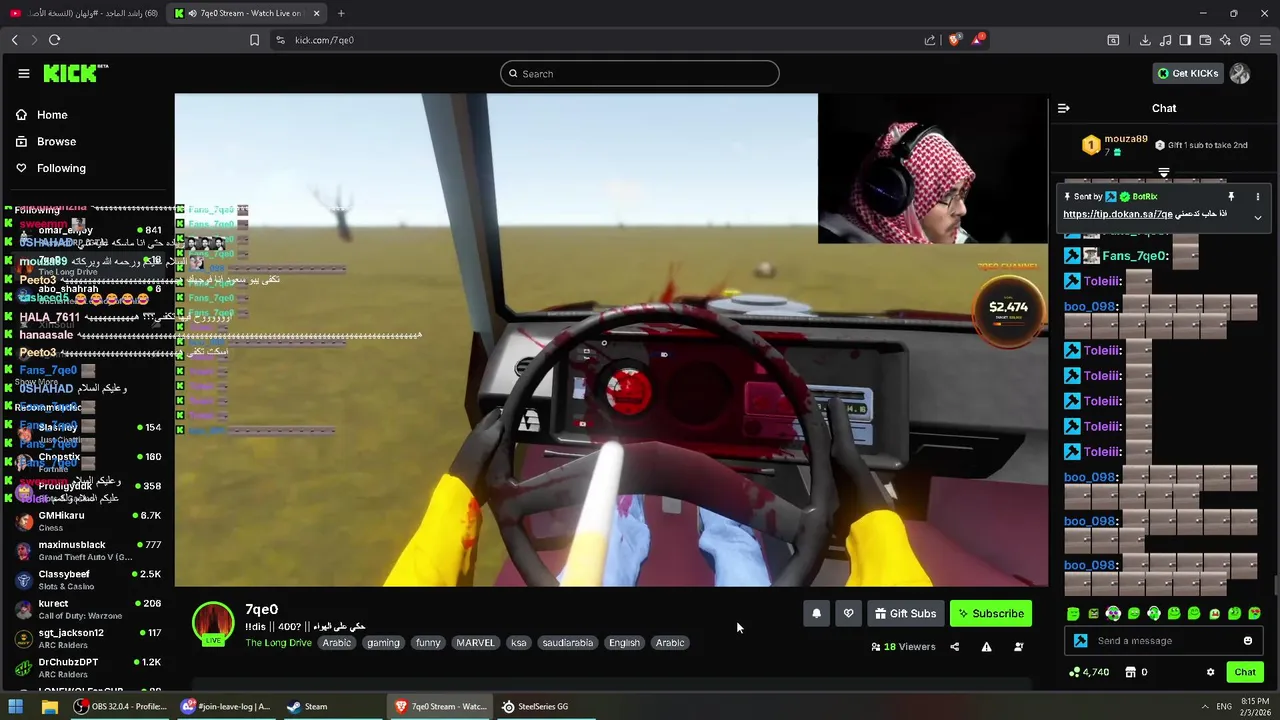The width and height of the screenshot is (1280, 720).
Task: Open chat settings gear
Action: (x=1210, y=672)
